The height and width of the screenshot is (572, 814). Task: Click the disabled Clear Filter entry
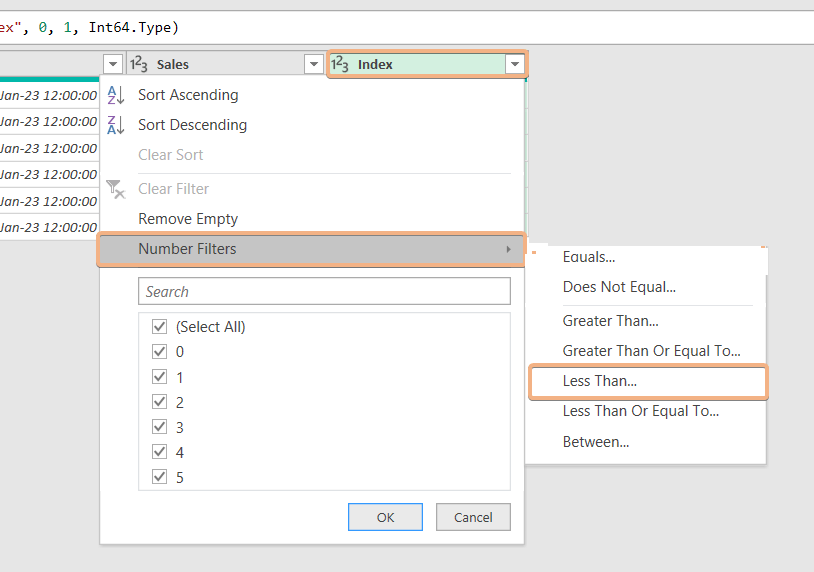(x=173, y=189)
